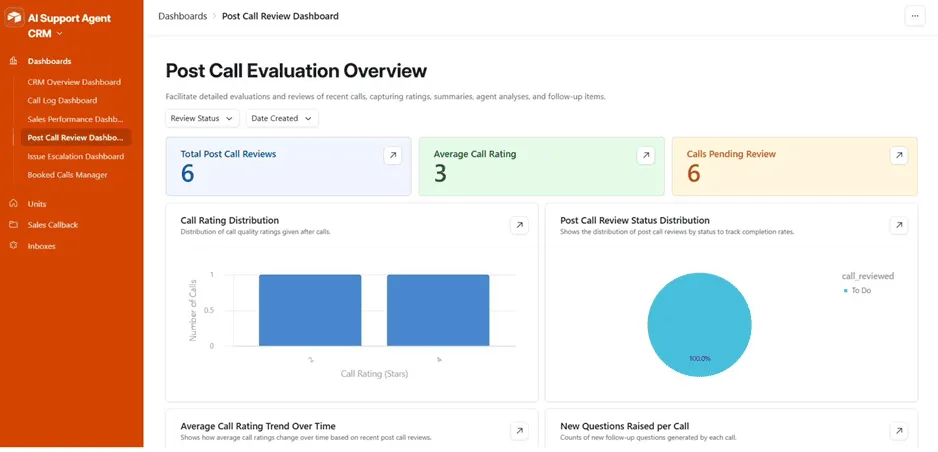
Task: Click New Questions Raised per Call title
Action: (625, 426)
